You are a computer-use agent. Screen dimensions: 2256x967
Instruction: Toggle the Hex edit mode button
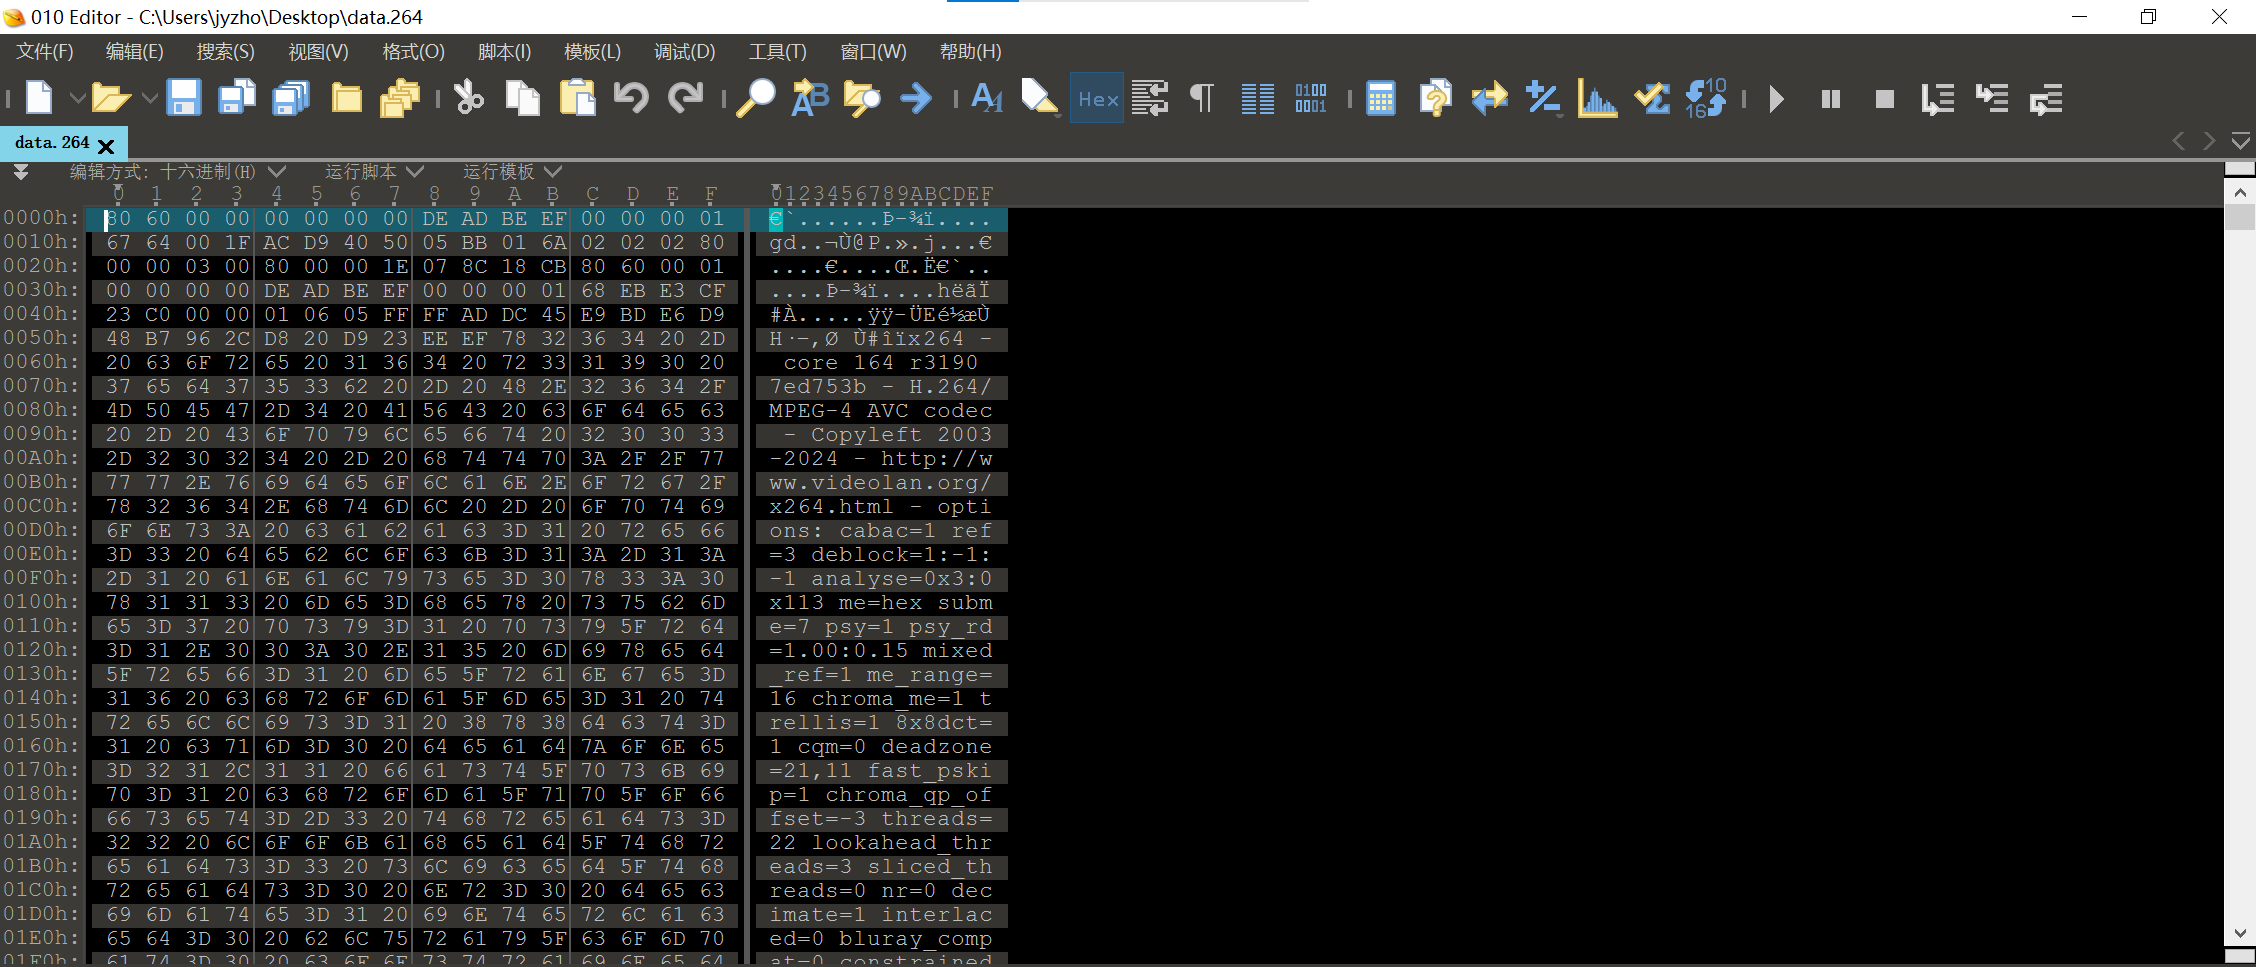click(x=1097, y=98)
